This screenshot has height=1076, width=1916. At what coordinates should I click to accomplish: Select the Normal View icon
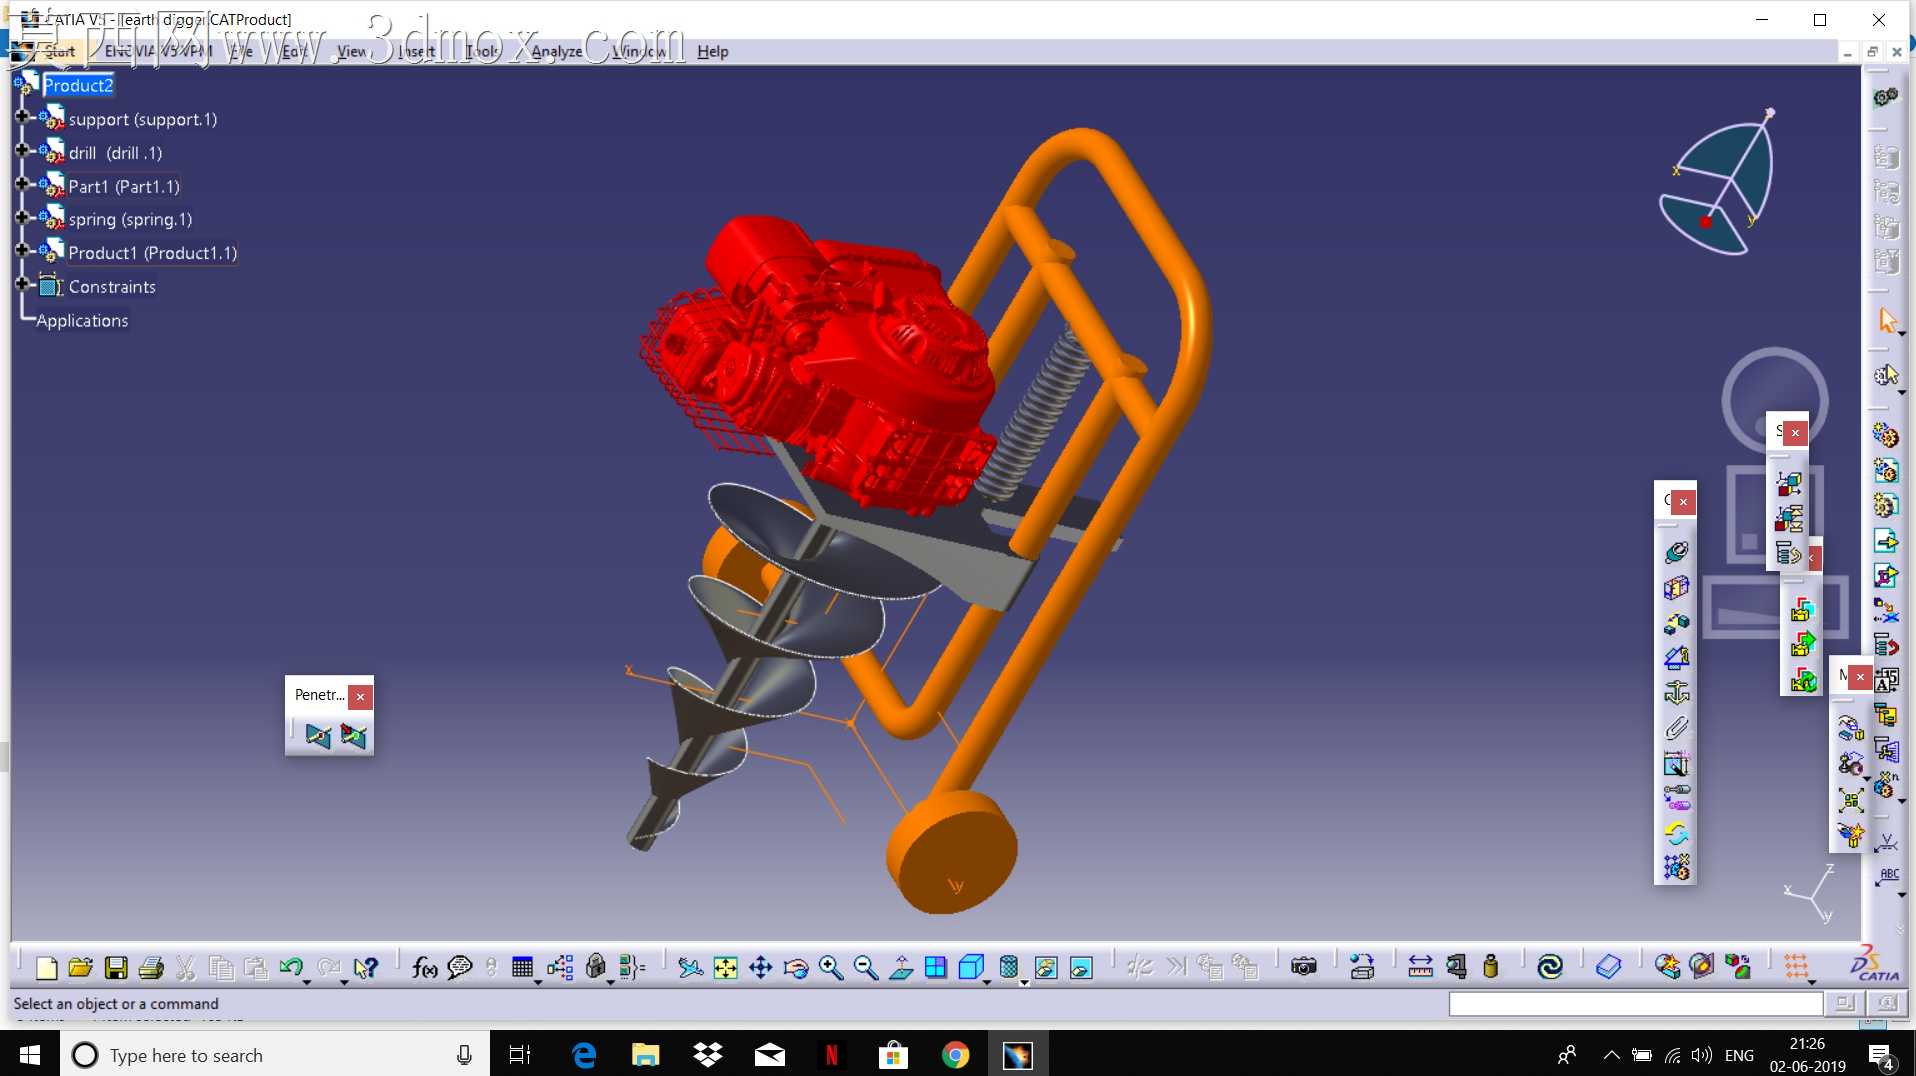pos(901,967)
